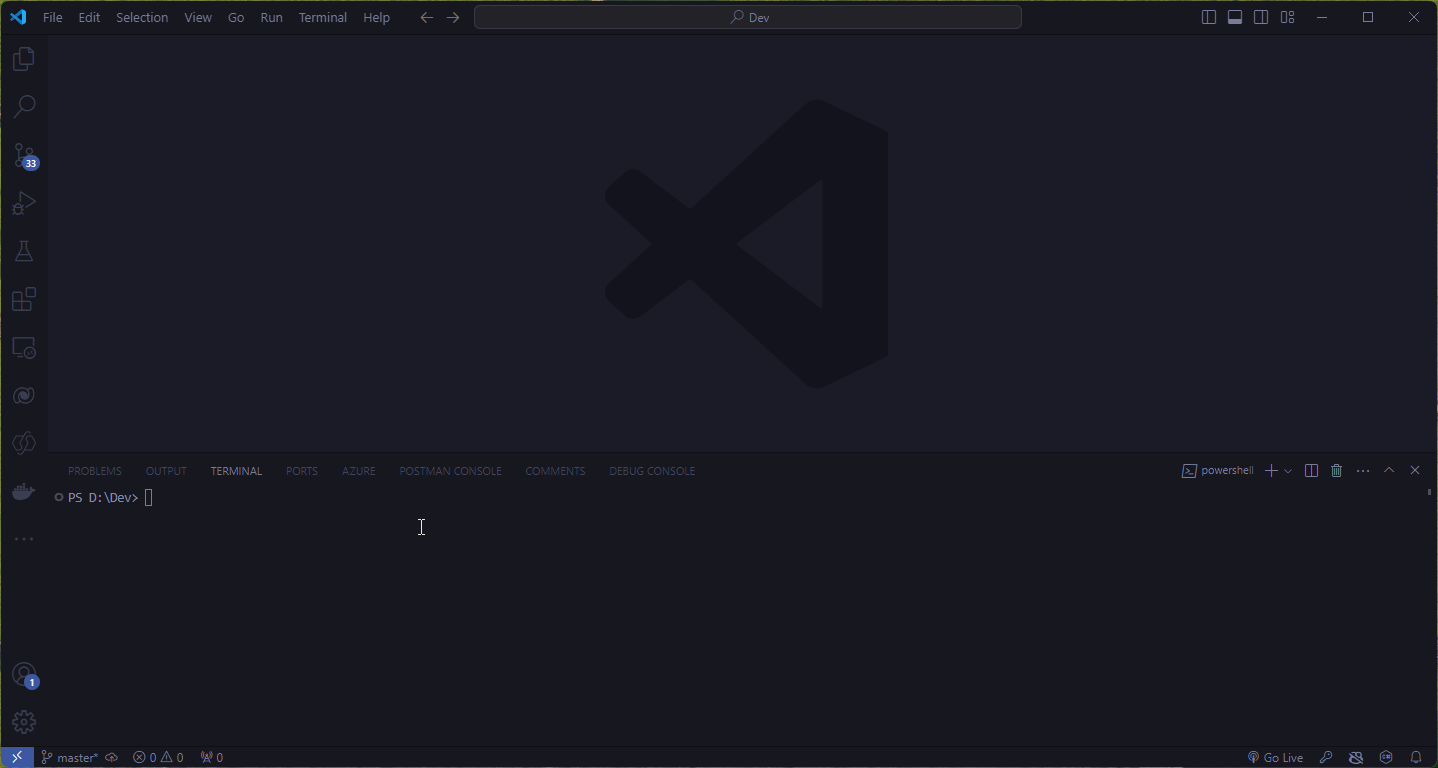Switch to the PROBLEMS tab
The image size is (1438, 768).
[94, 470]
